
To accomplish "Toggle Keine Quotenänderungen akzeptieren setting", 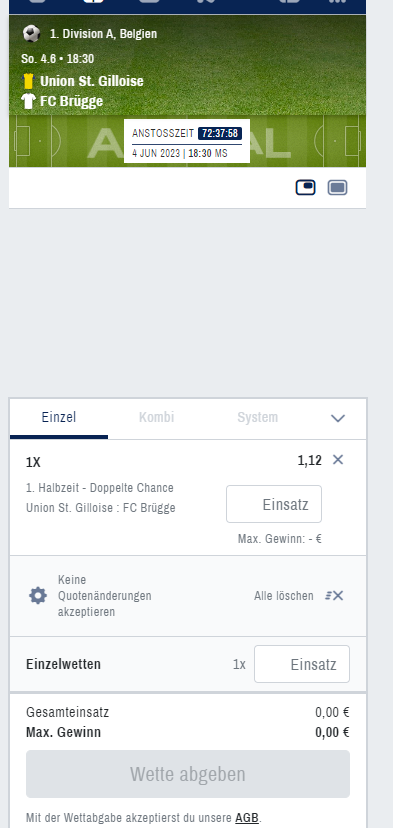I will pos(105,596).
